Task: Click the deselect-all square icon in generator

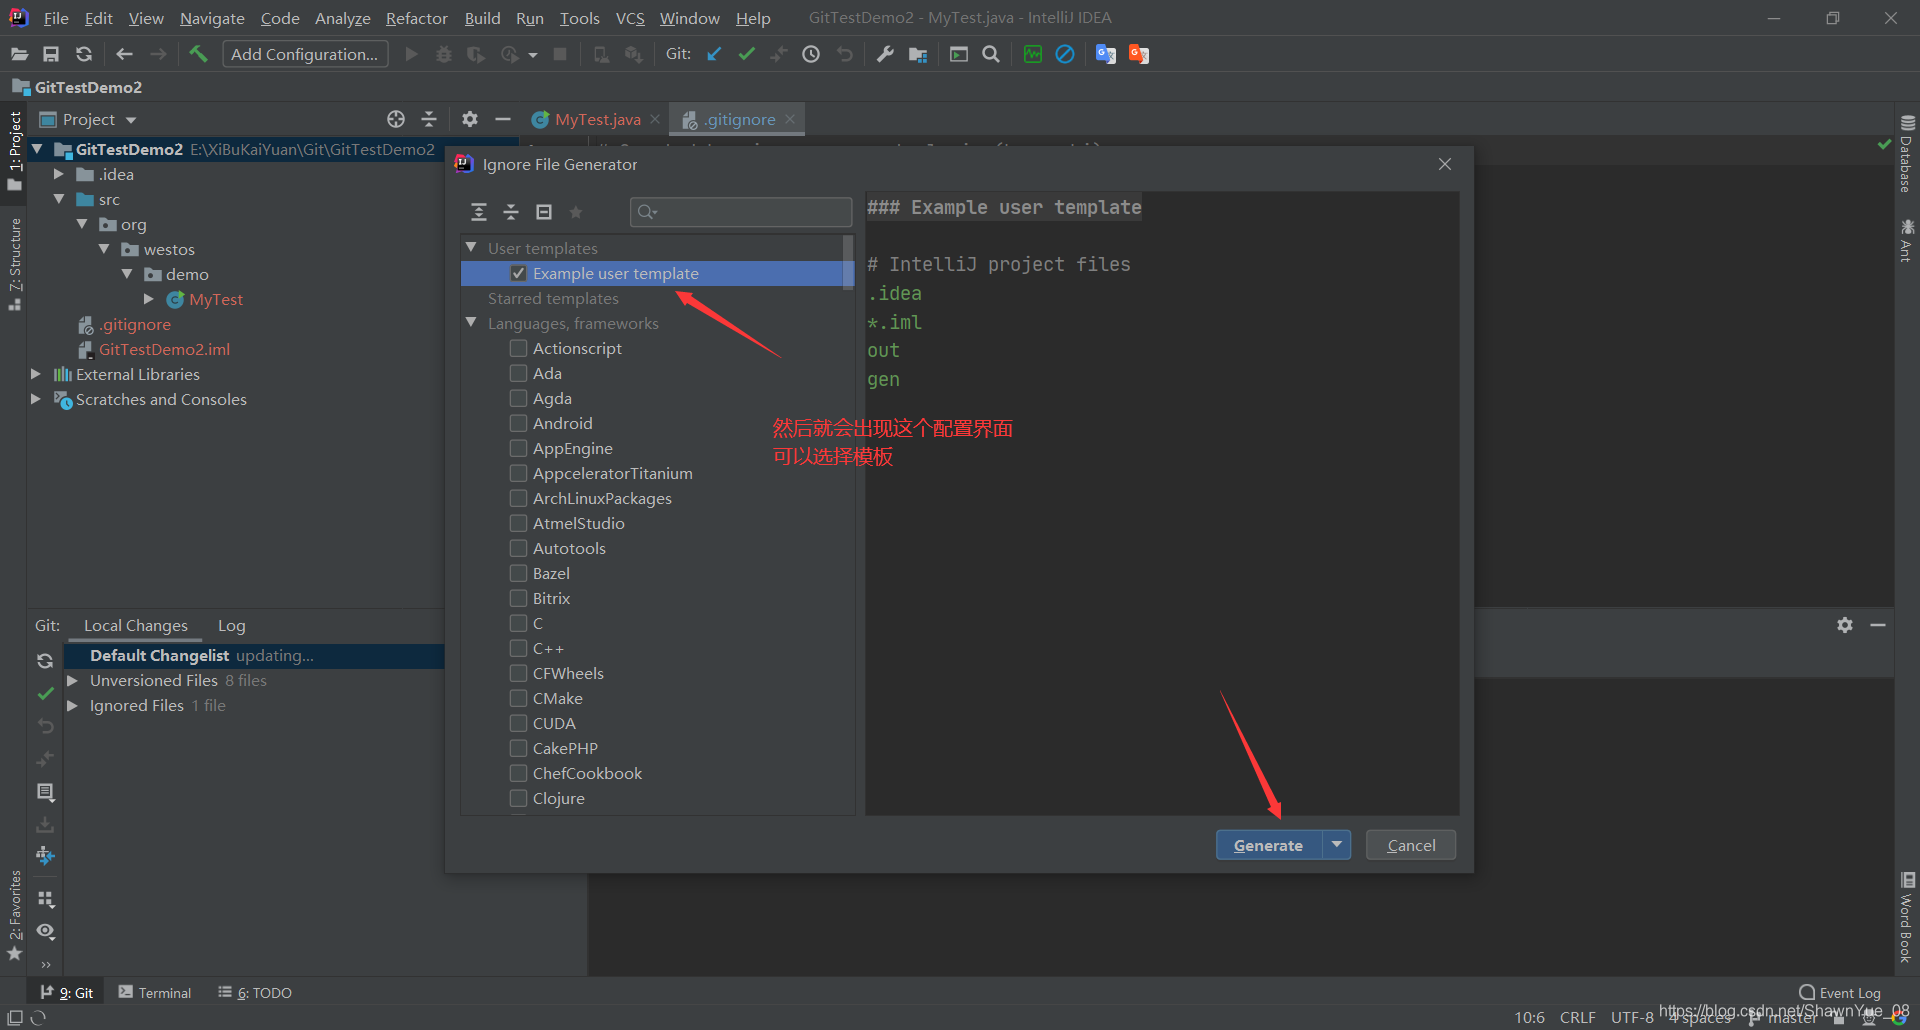Action: (x=544, y=212)
